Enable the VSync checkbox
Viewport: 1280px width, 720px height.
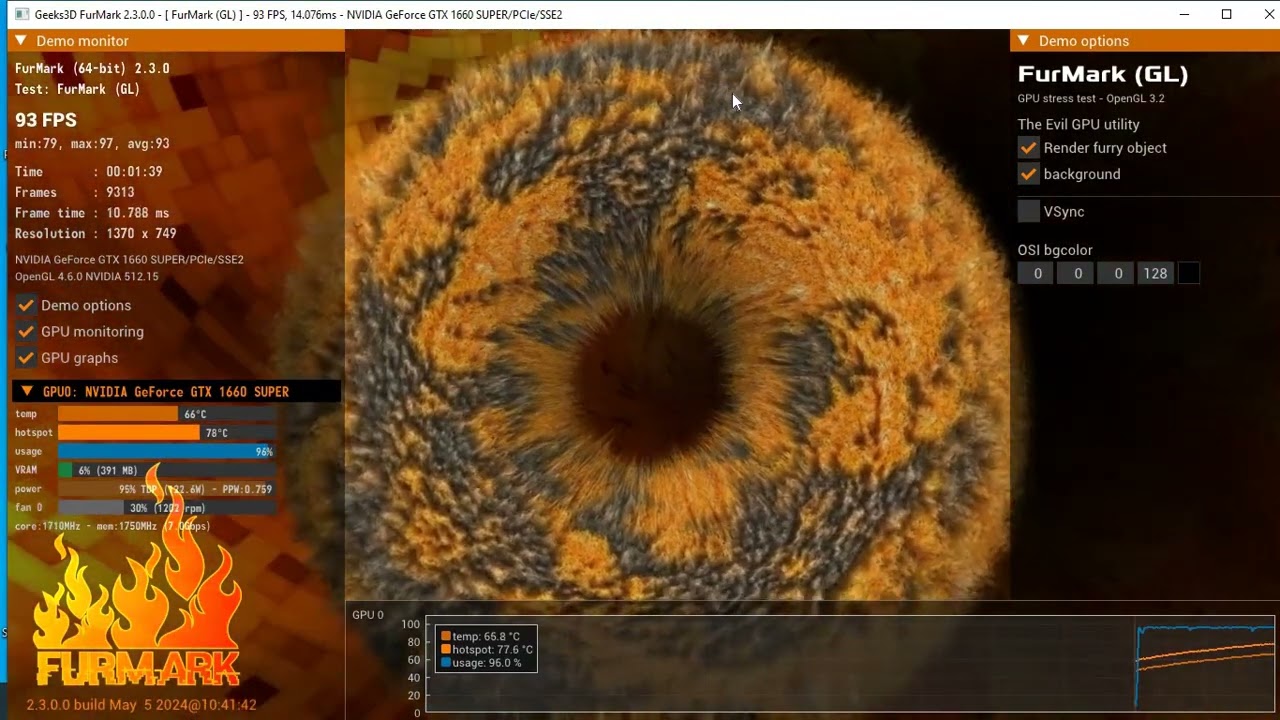[1029, 211]
